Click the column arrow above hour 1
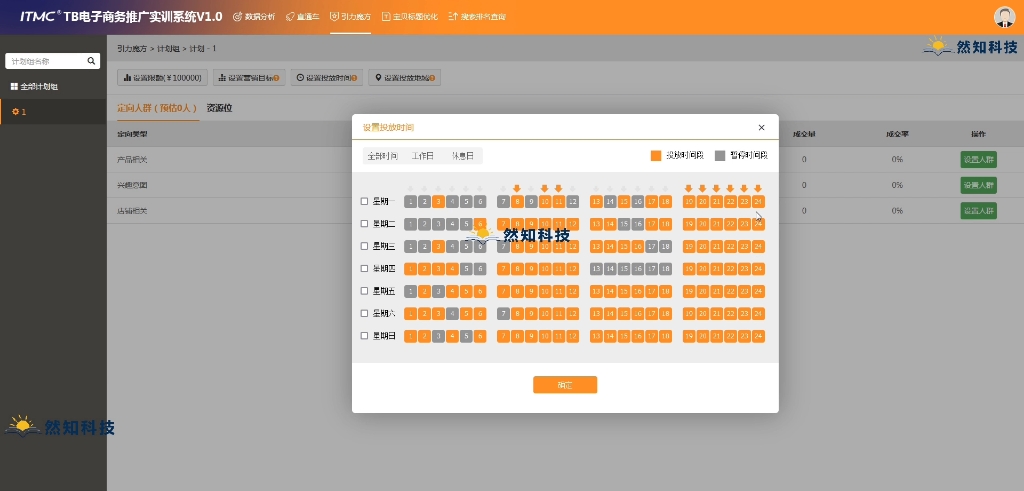This screenshot has width=1024, height=491. click(410, 189)
